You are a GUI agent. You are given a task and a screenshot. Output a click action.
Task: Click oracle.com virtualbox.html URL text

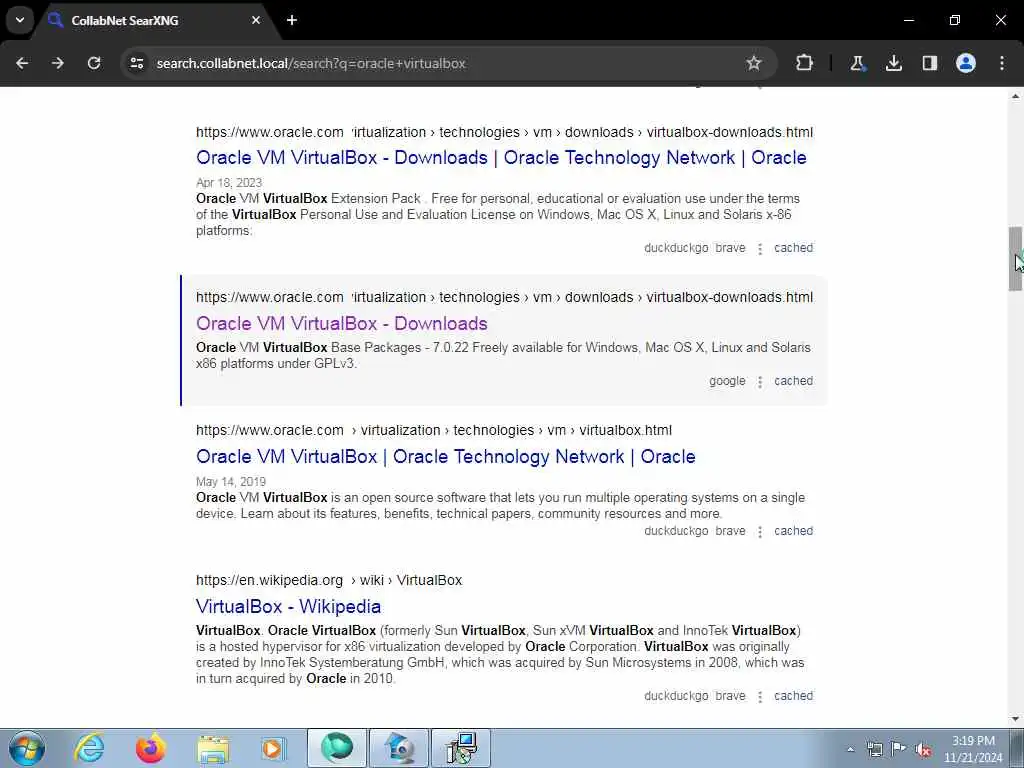(434, 430)
